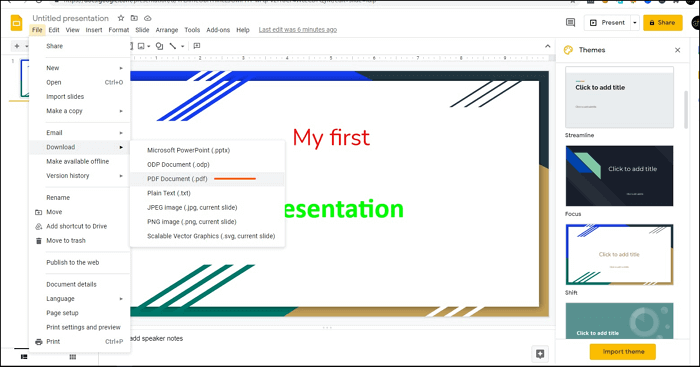Click the Import theme button
Screen dimensions: 700x367
pos(623,352)
